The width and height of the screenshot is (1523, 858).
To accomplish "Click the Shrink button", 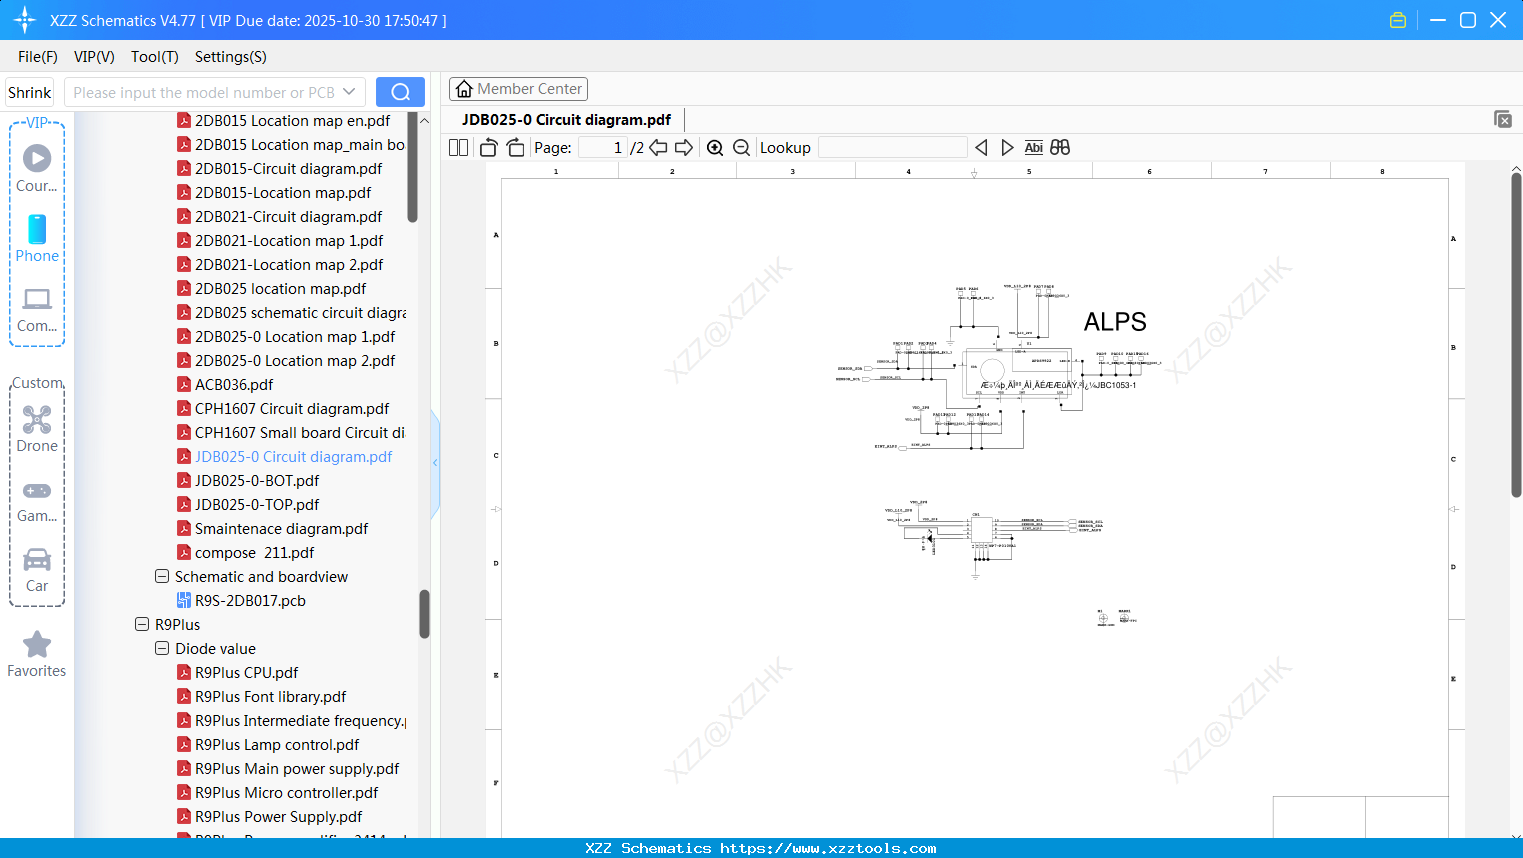I will pos(30,92).
